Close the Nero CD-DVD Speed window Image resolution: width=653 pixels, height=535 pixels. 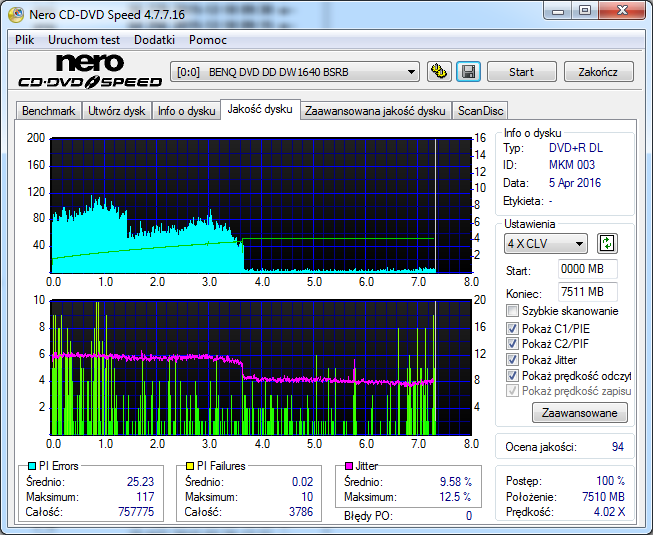pyautogui.click(x=622, y=11)
